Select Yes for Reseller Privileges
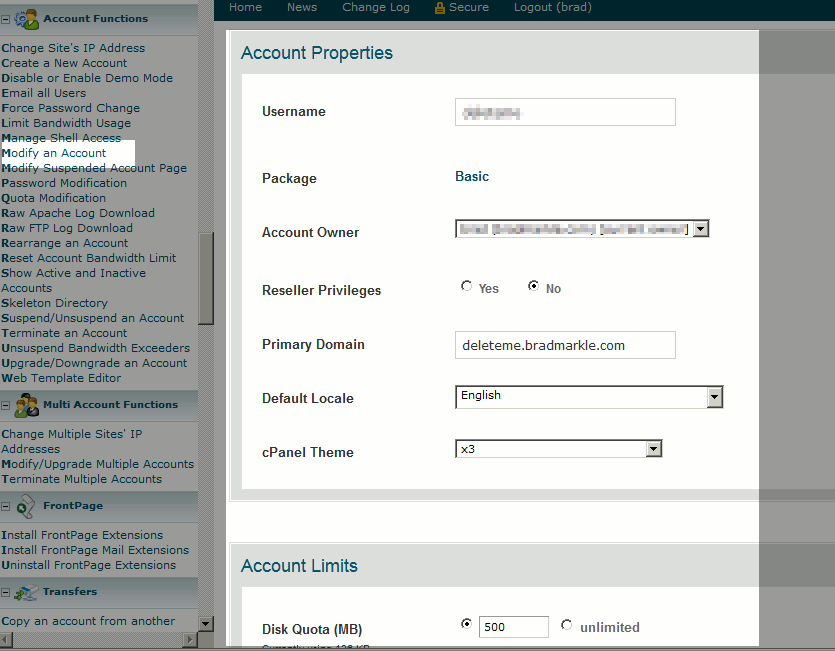This screenshot has width=835, height=651. point(466,287)
